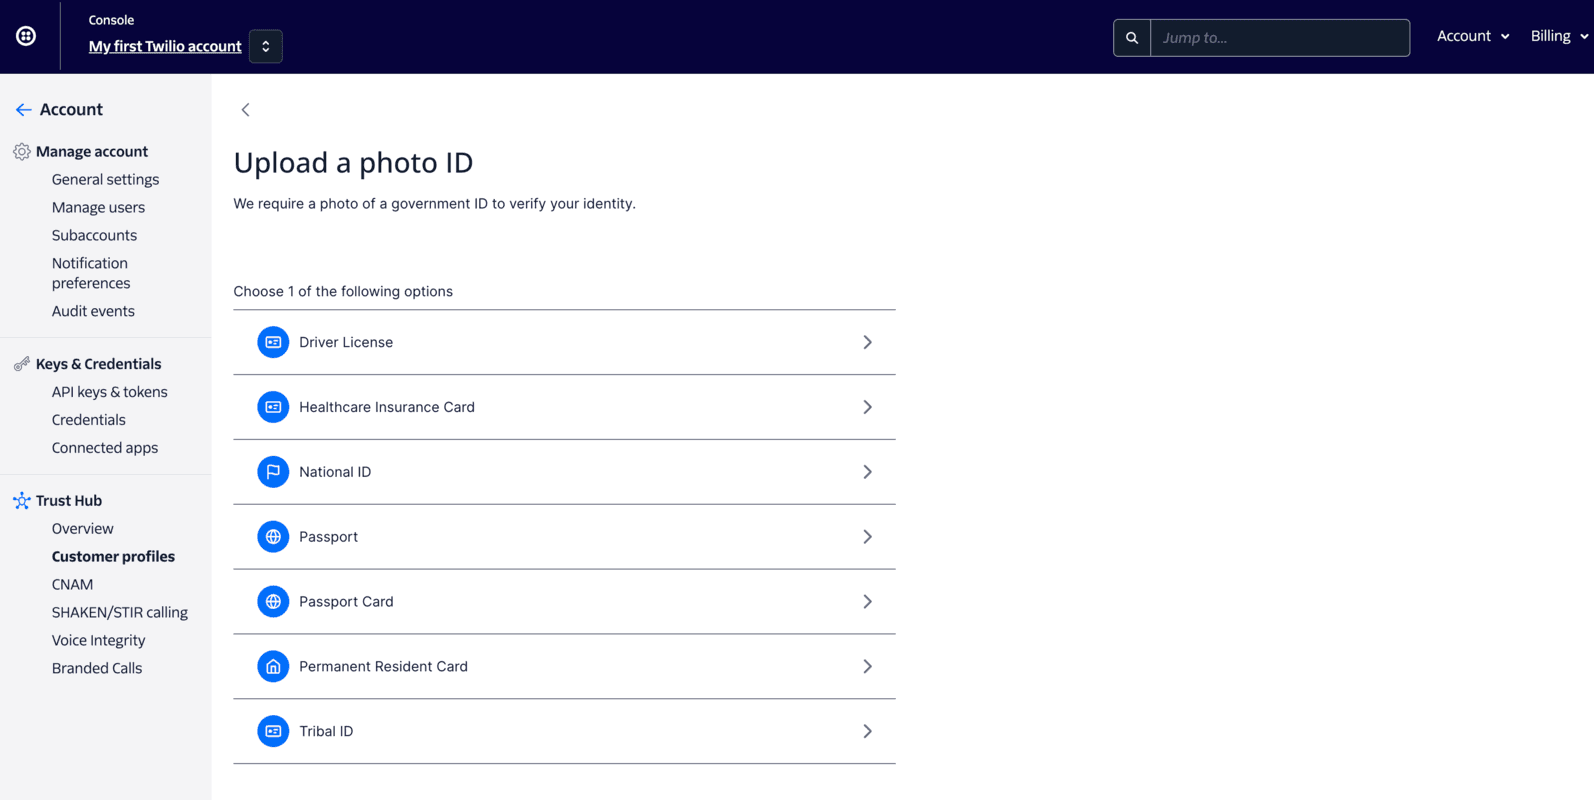Click My first Twilio account link
Viewport: 1594px width, 800px height.
click(165, 46)
